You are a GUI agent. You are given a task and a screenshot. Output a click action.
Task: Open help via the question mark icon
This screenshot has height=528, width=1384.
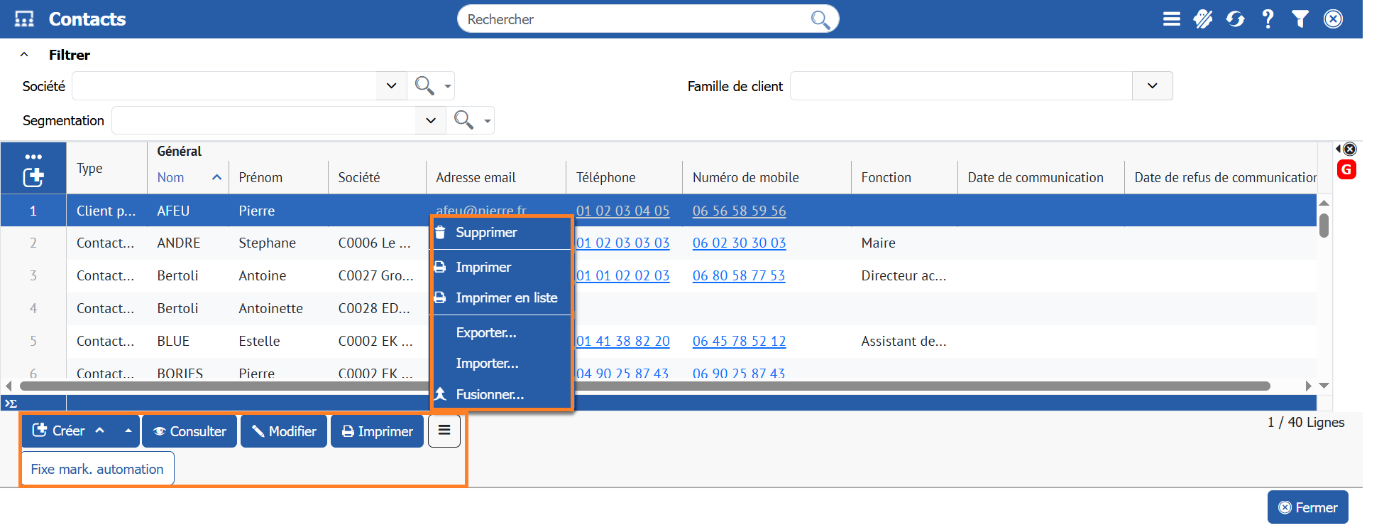pyautogui.click(x=1267, y=19)
